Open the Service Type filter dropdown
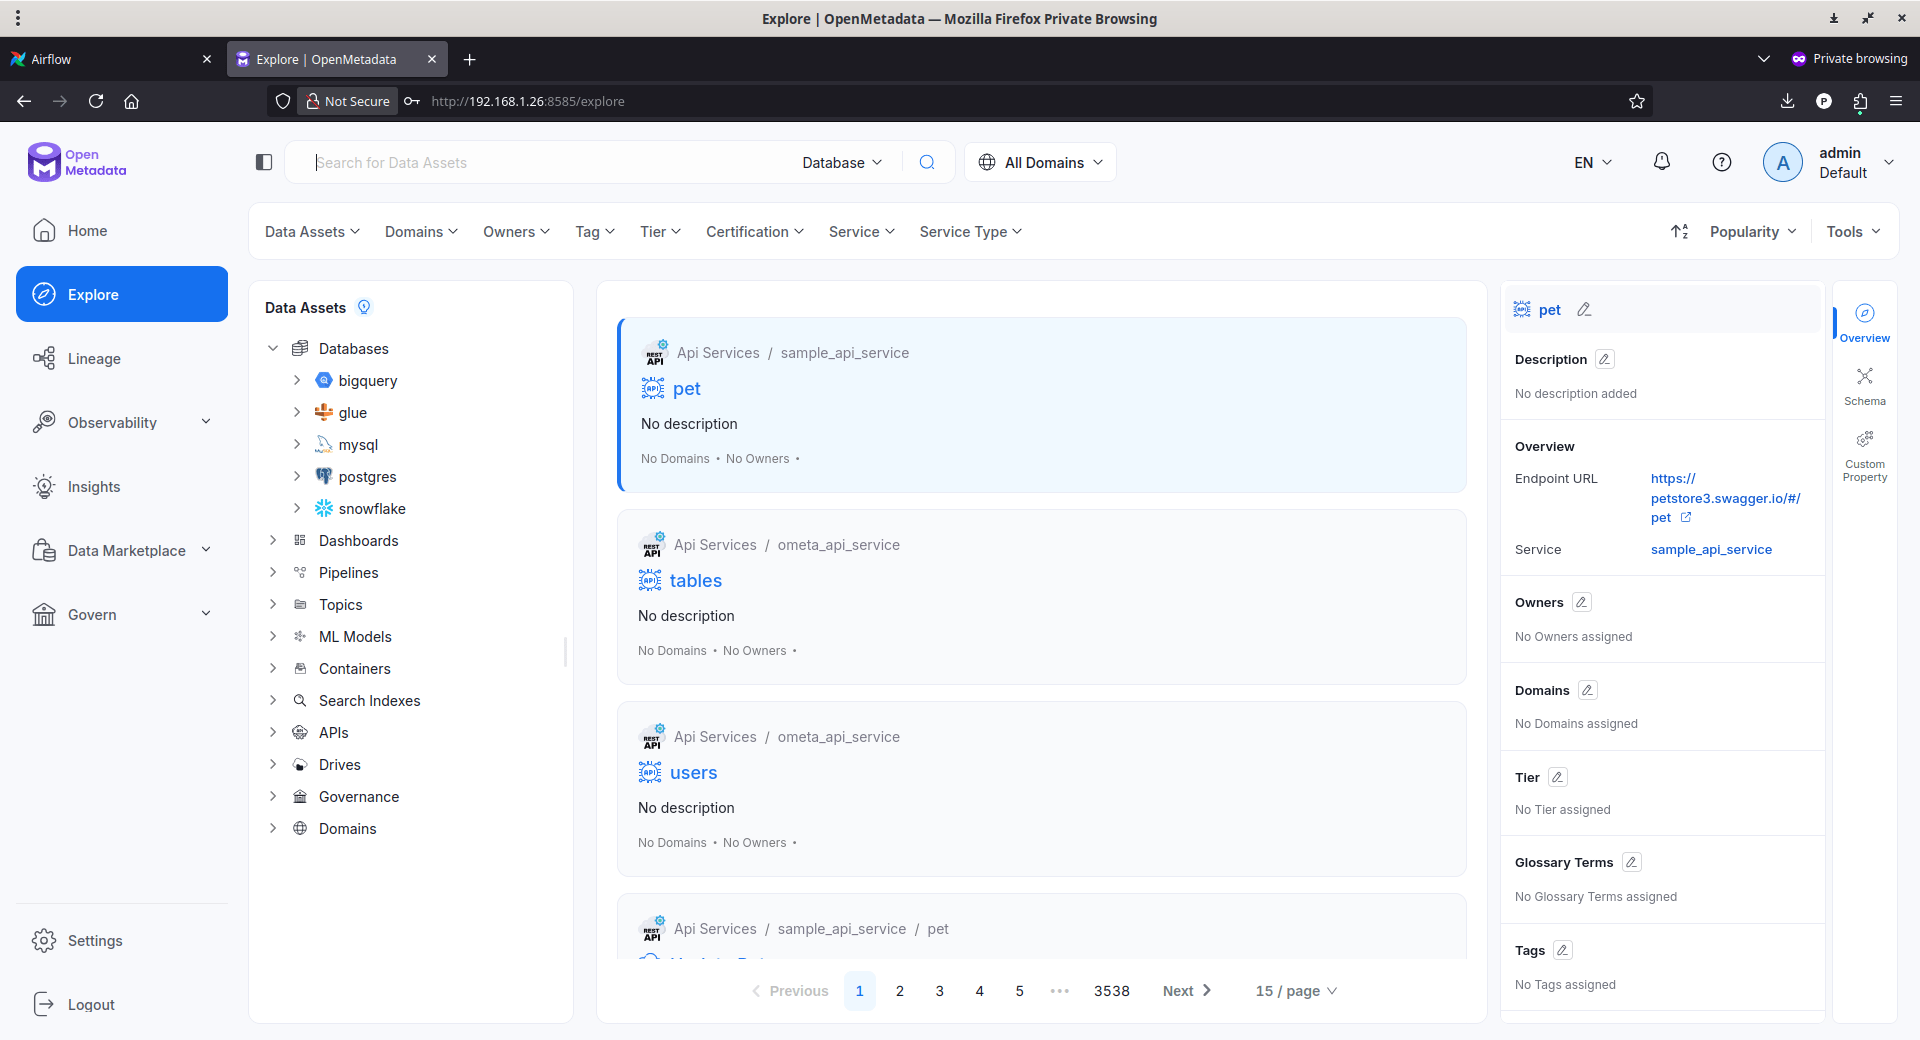The image size is (1920, 1040). (x=970, y=232)
